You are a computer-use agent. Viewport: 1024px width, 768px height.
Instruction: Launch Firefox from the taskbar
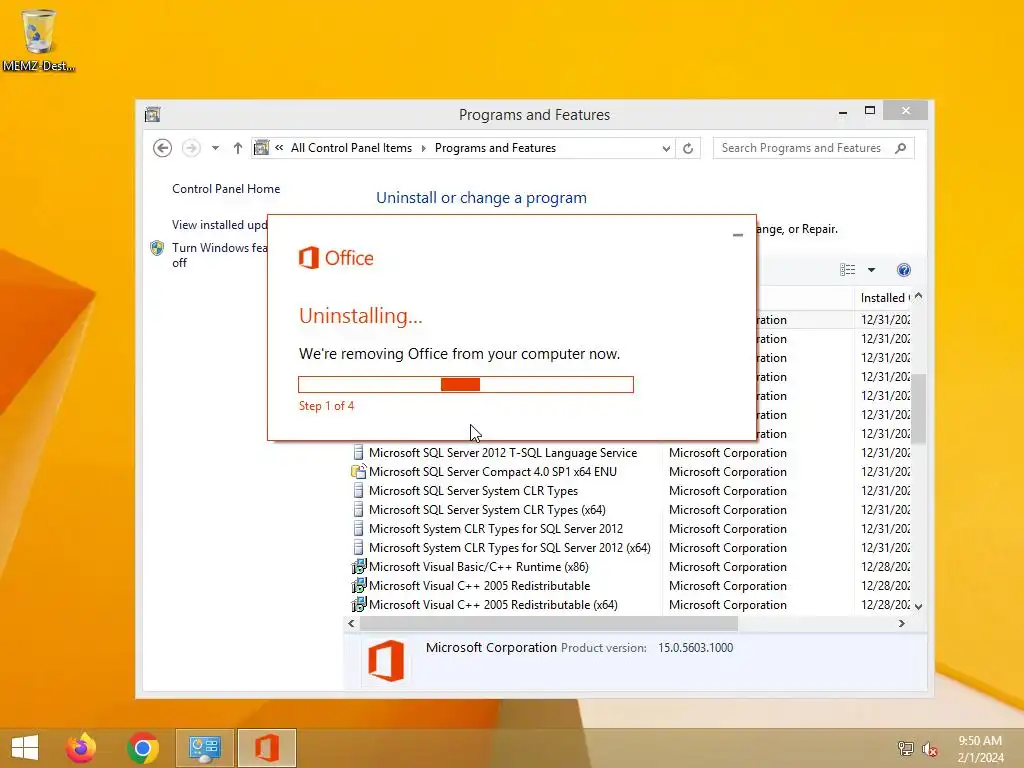(x=81, y=748)
